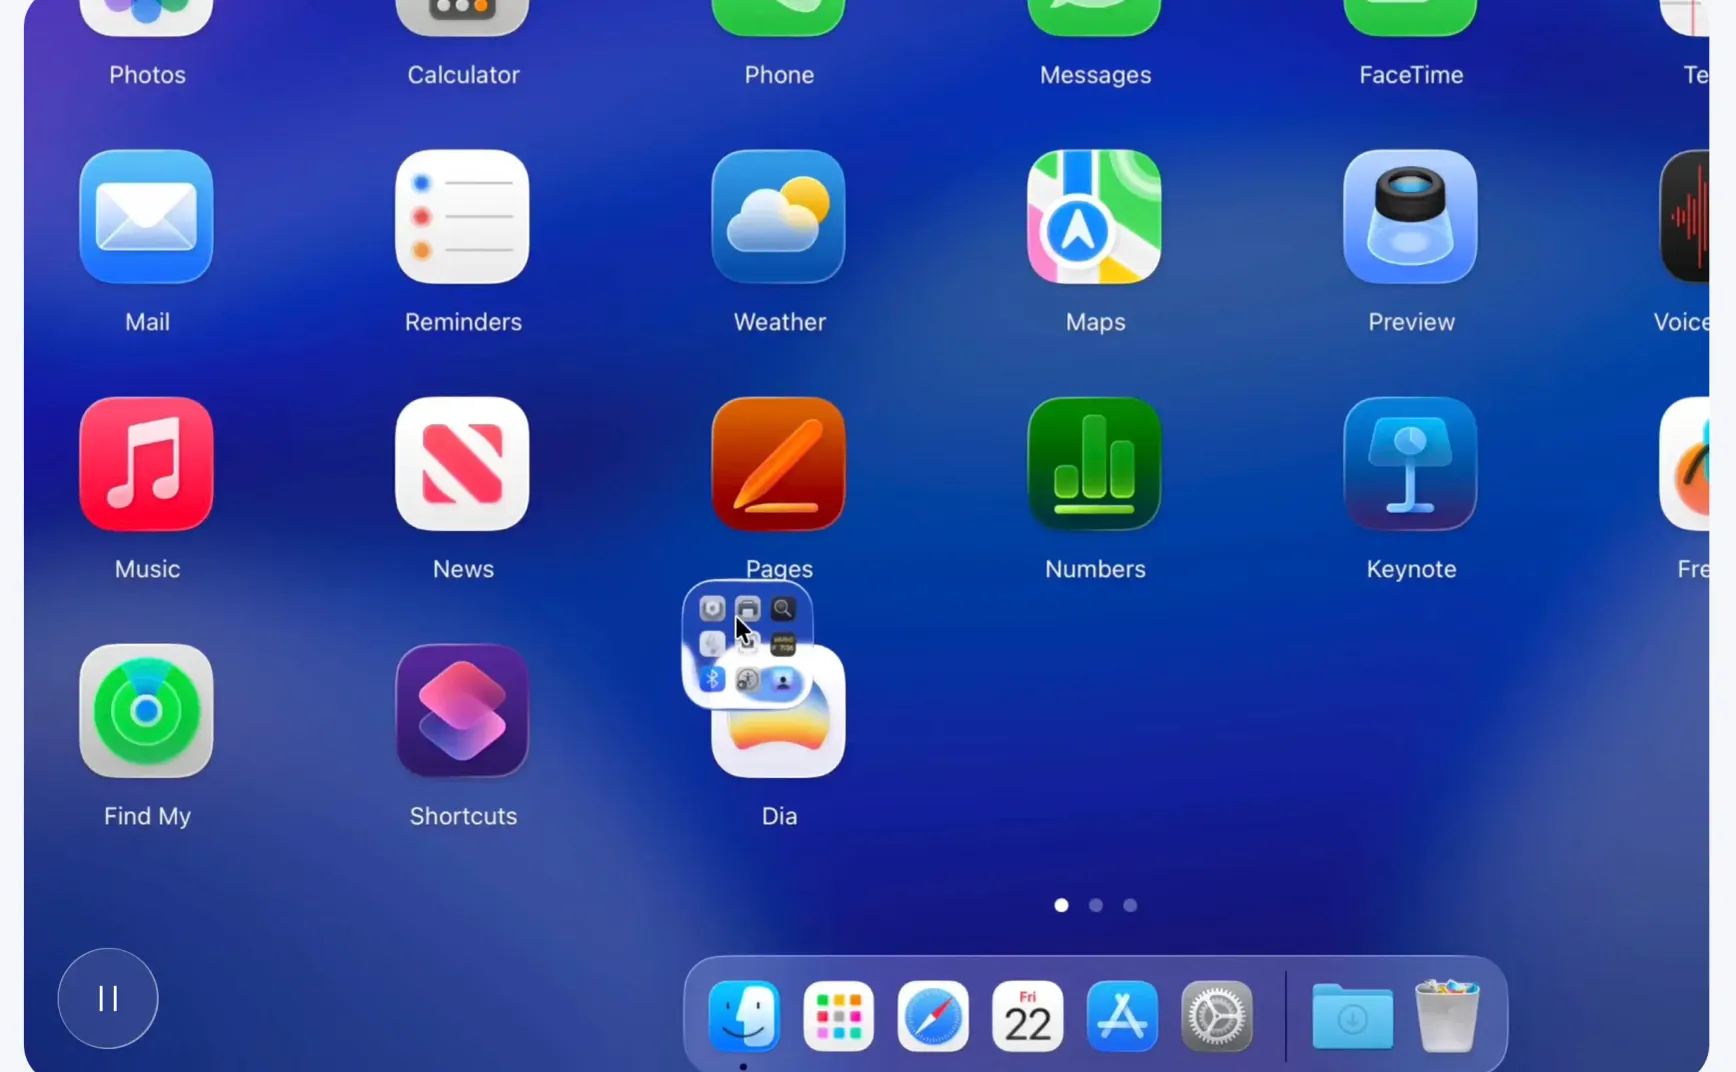The width and height of the screenshot is (1736, 1072).
Task: Launch the Reminders app
Action: coord(462,216)
